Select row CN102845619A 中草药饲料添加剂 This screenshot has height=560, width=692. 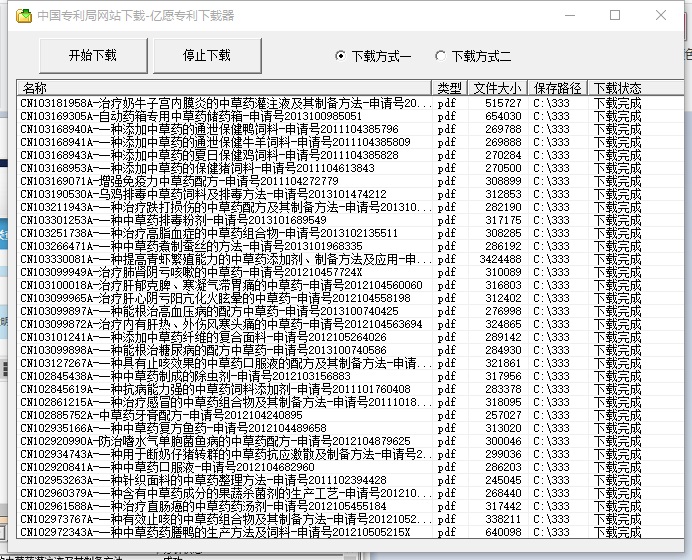[x=350, y=389]
